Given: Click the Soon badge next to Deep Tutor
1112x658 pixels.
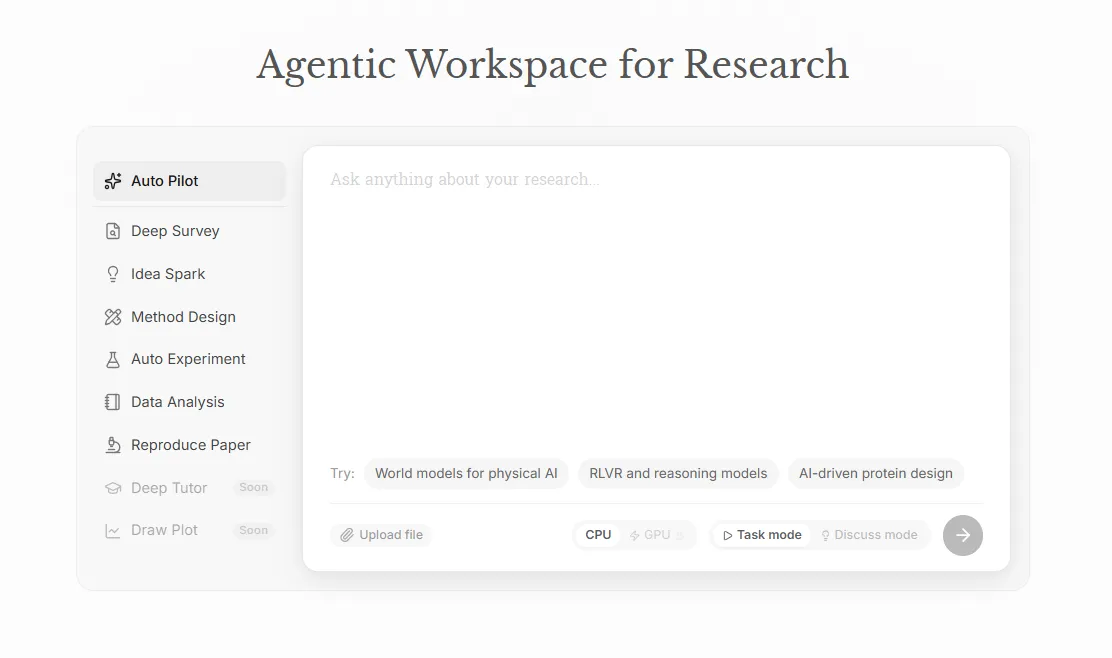Looking at the screenshot, I should pos(253,487).
